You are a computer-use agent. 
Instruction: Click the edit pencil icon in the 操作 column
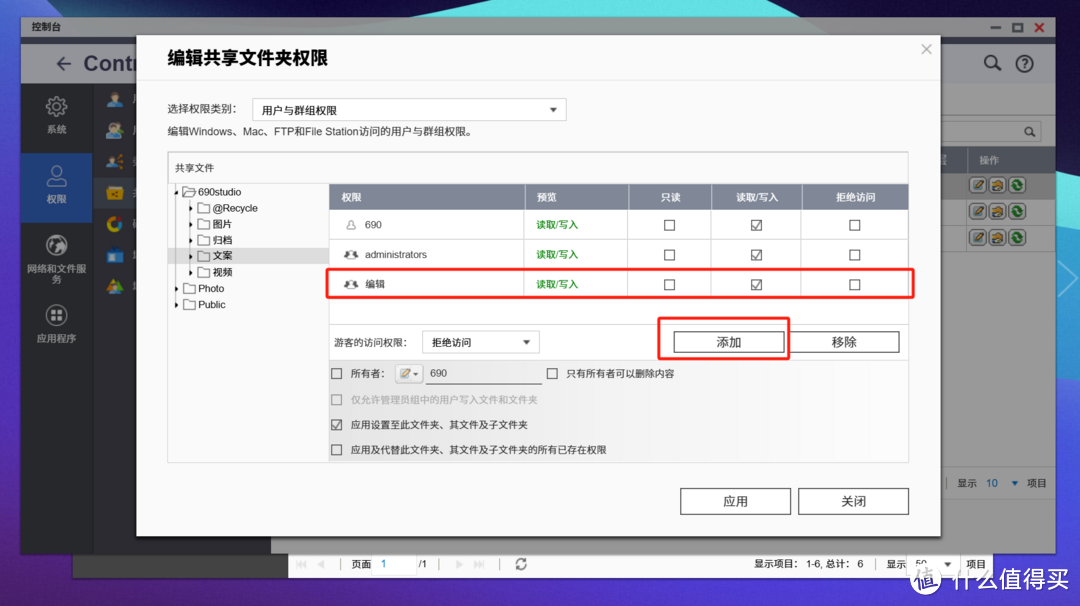tap(977, 184)
